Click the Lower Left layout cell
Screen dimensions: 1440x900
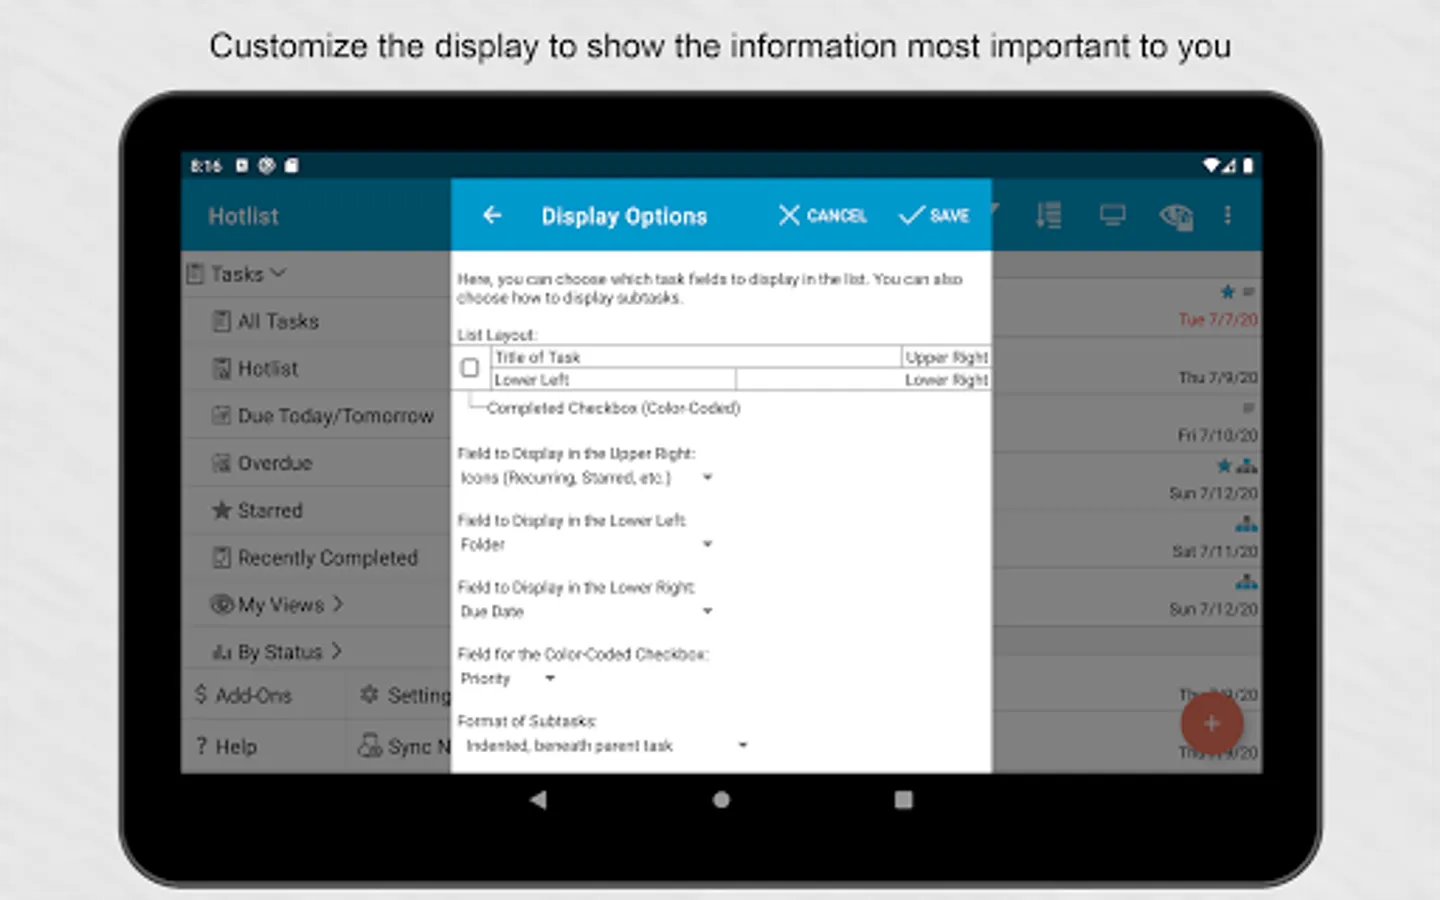614,380
